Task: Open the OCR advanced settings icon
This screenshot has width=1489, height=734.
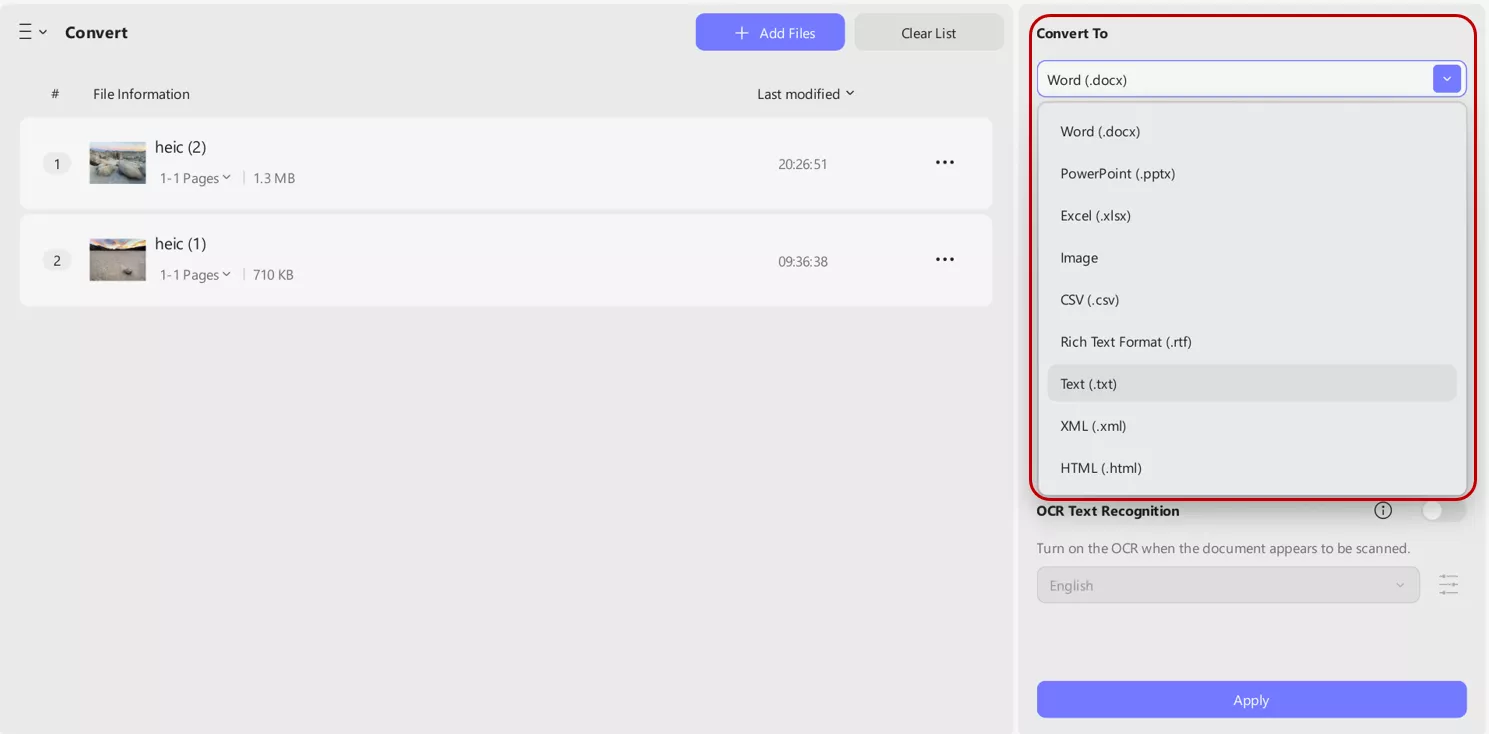Action: tap(1448, 585)
